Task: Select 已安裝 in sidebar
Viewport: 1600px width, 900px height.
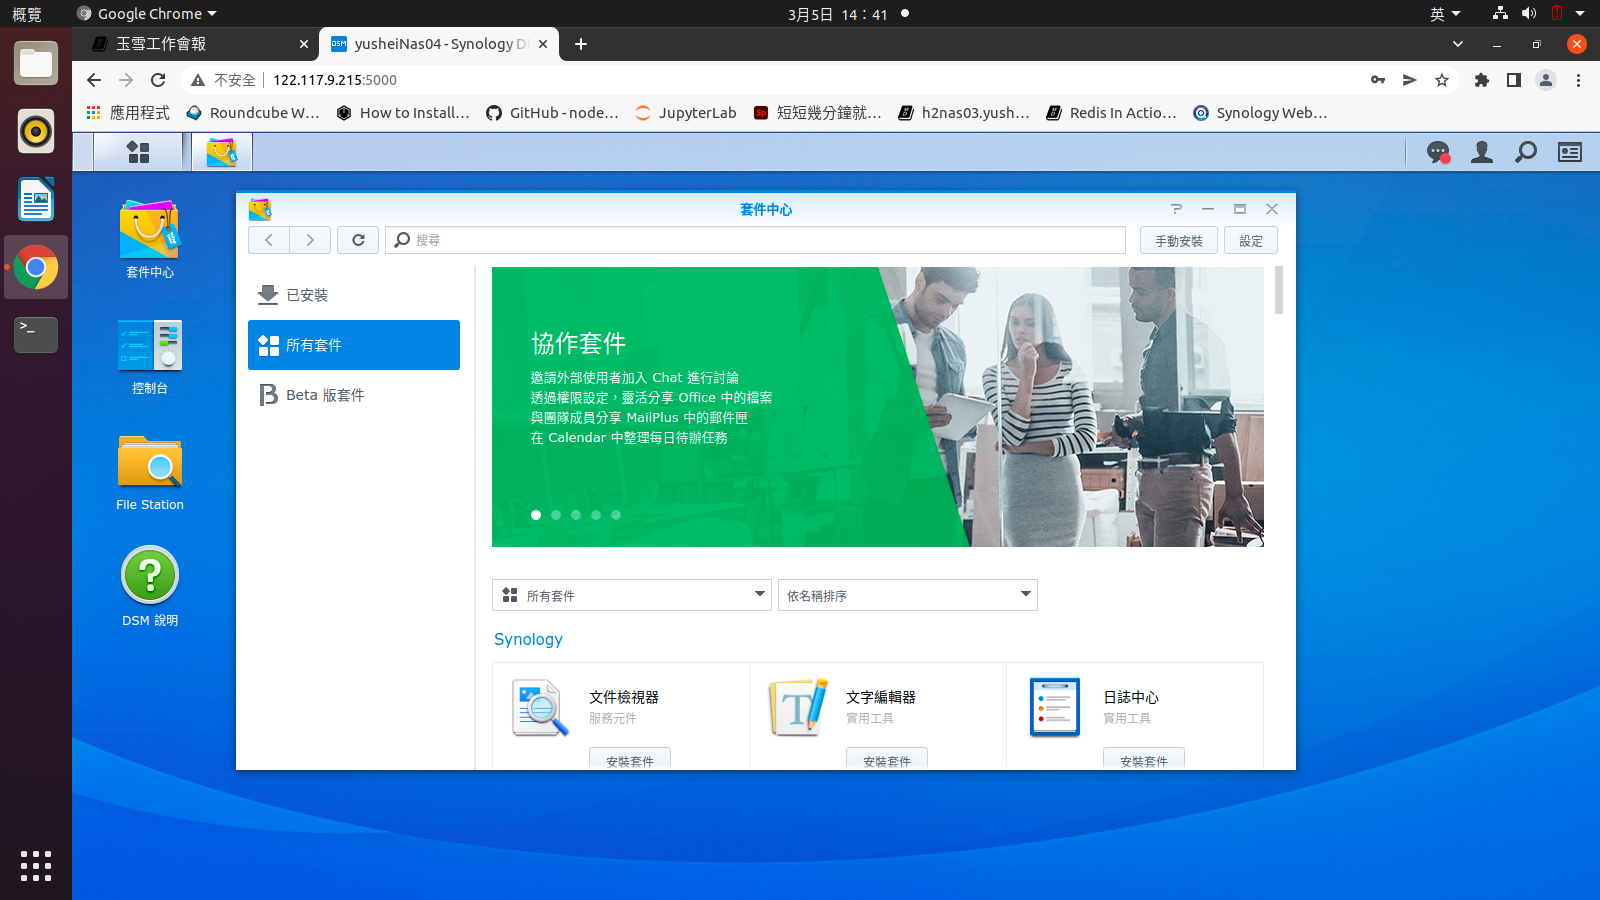Action: point(354,295)
